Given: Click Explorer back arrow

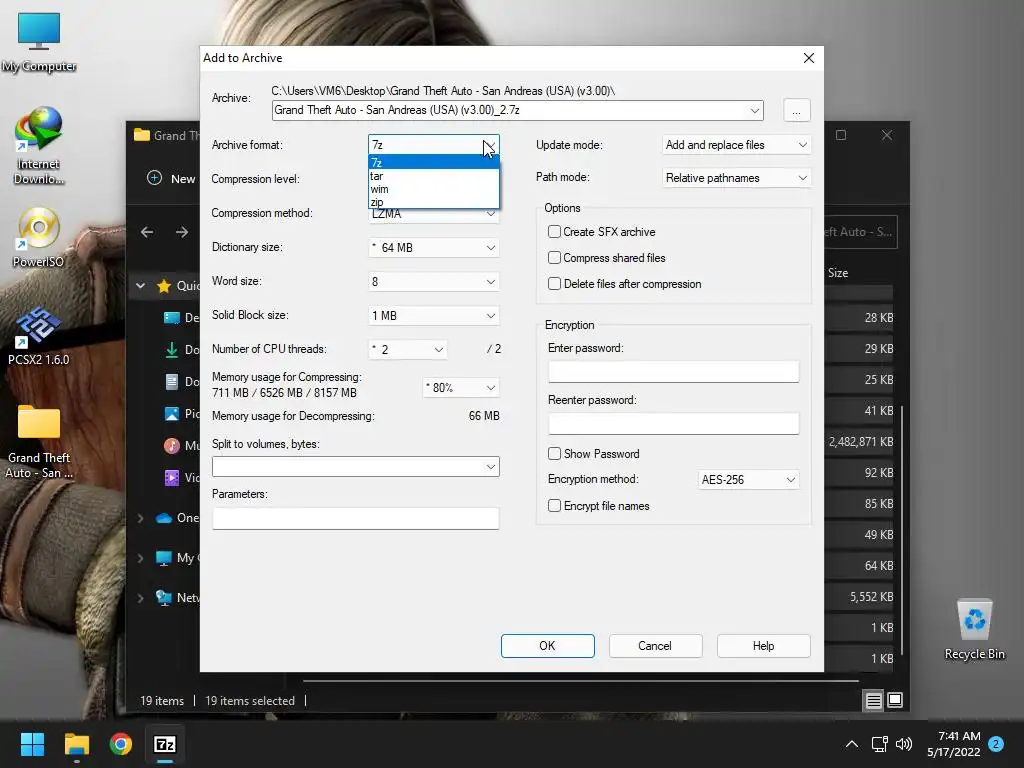Looking at the screenshot, I should click(147, 232).
